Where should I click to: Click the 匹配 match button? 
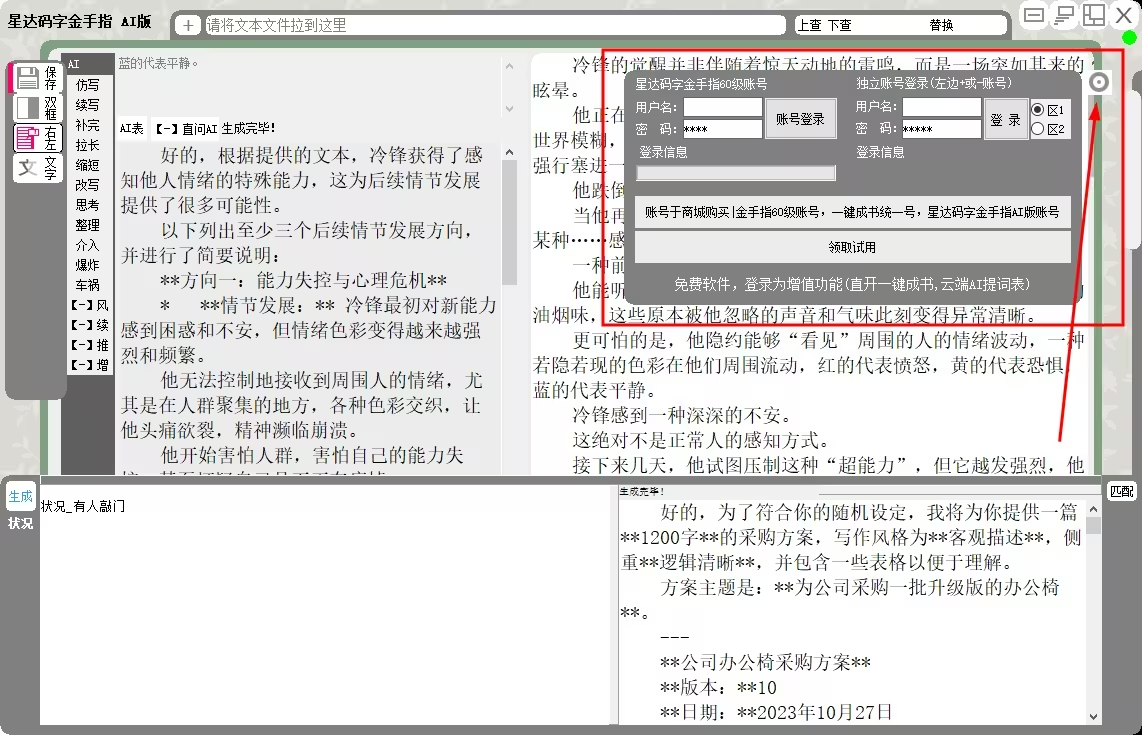[1121, 492]
